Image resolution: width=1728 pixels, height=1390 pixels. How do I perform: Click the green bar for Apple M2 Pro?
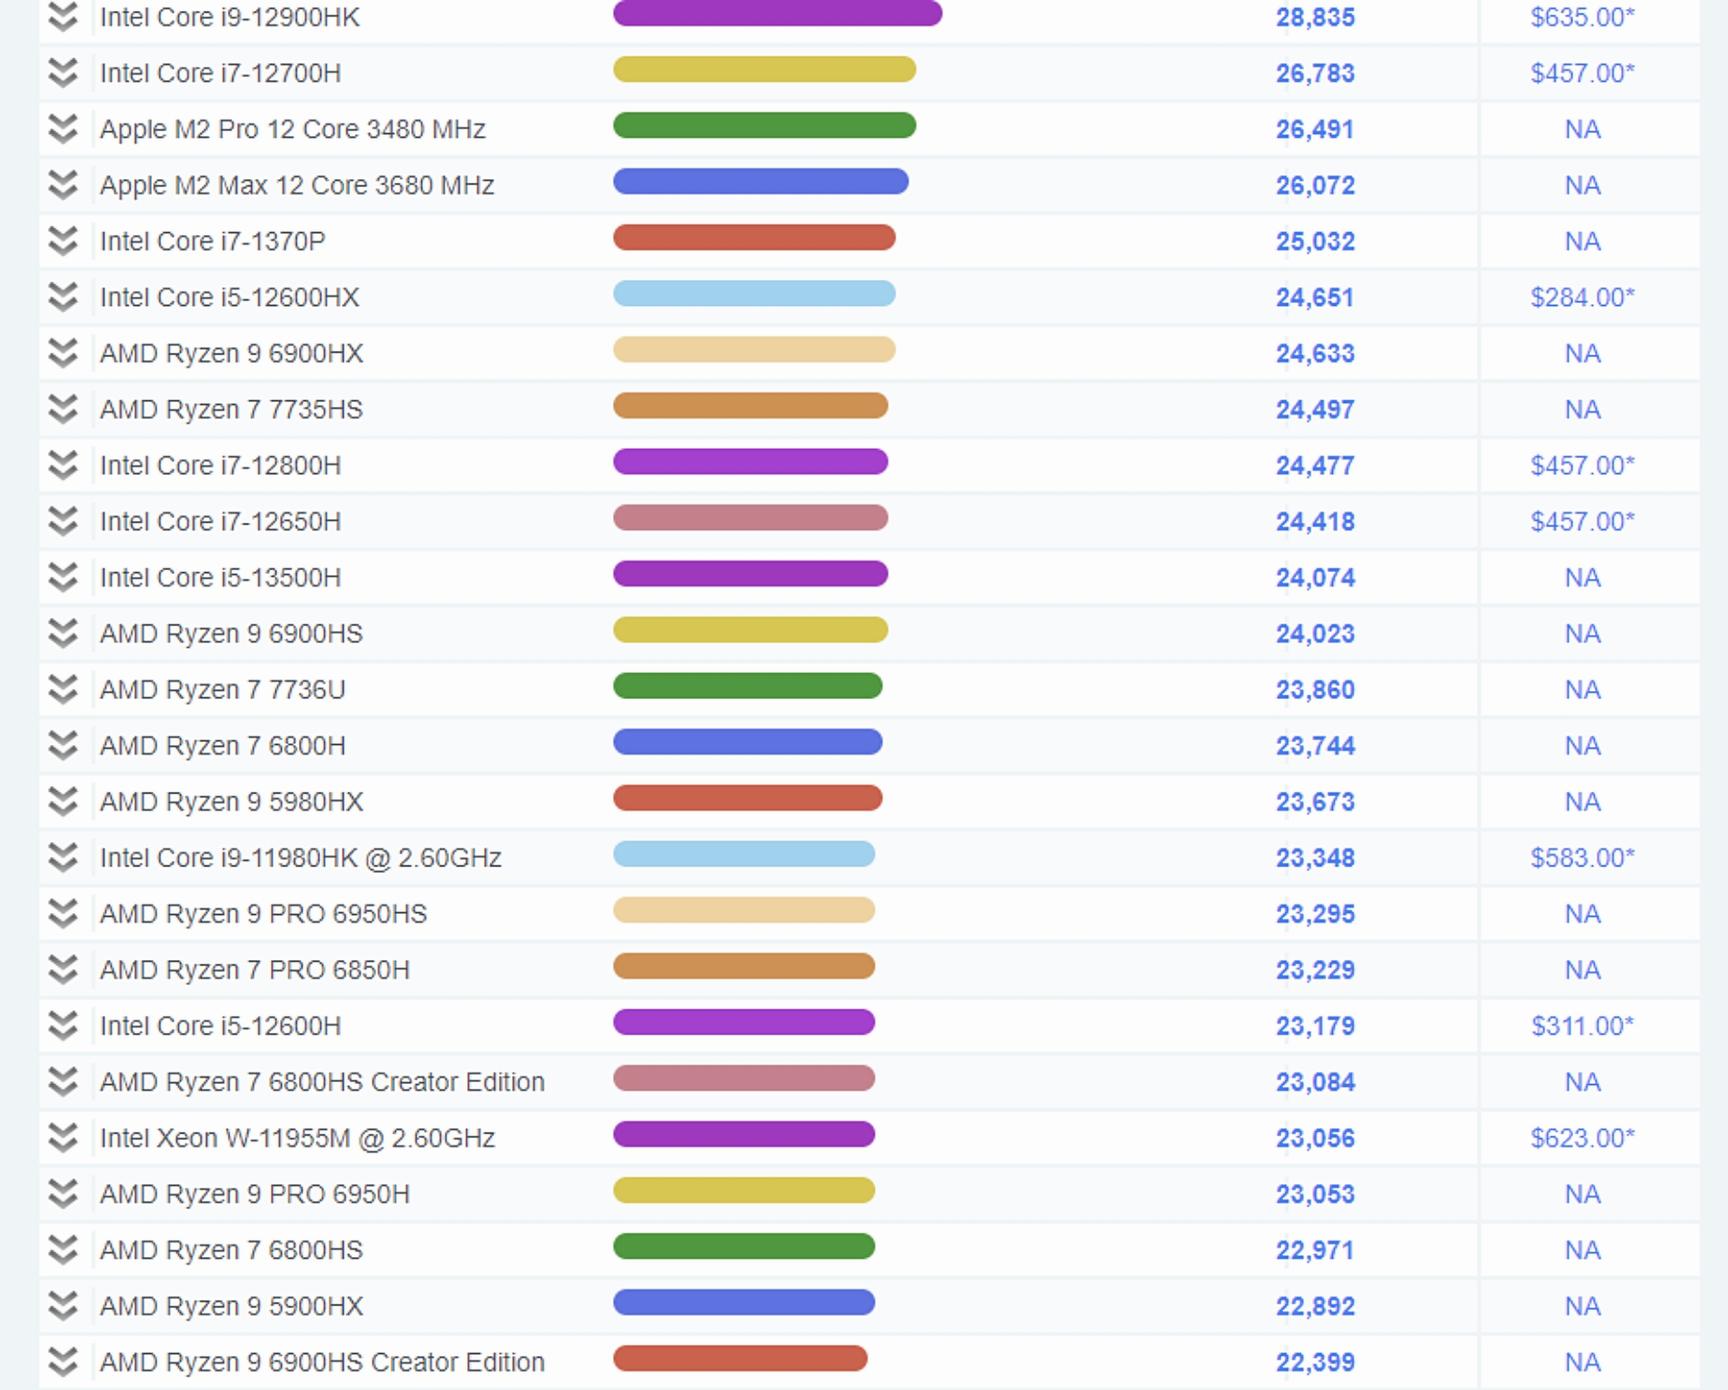tap(765, 125)
